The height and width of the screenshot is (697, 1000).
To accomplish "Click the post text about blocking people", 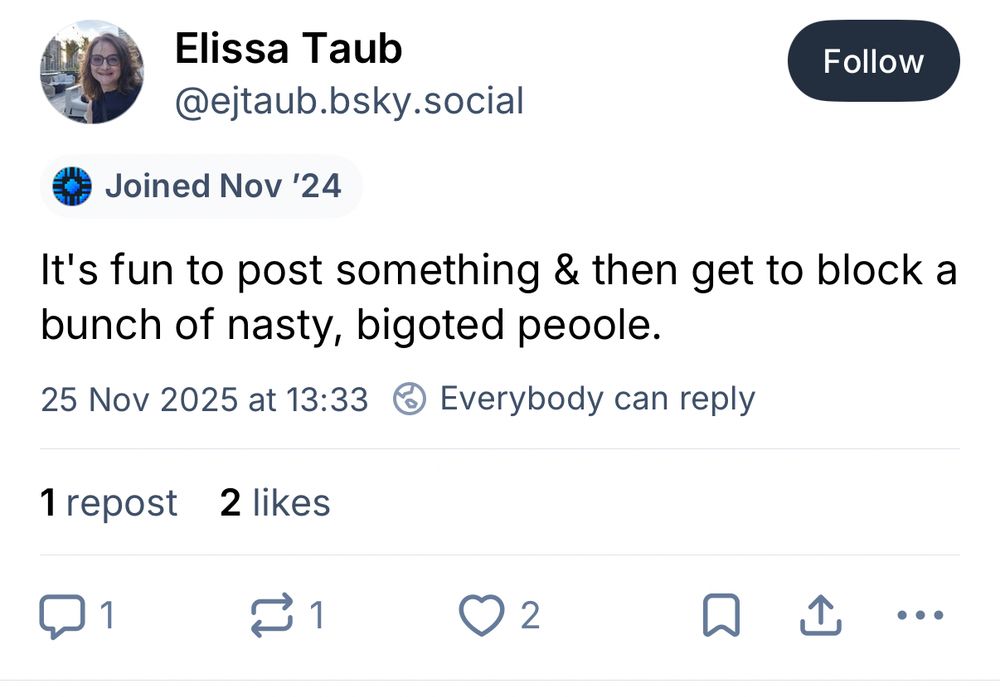I will point(498,298).
